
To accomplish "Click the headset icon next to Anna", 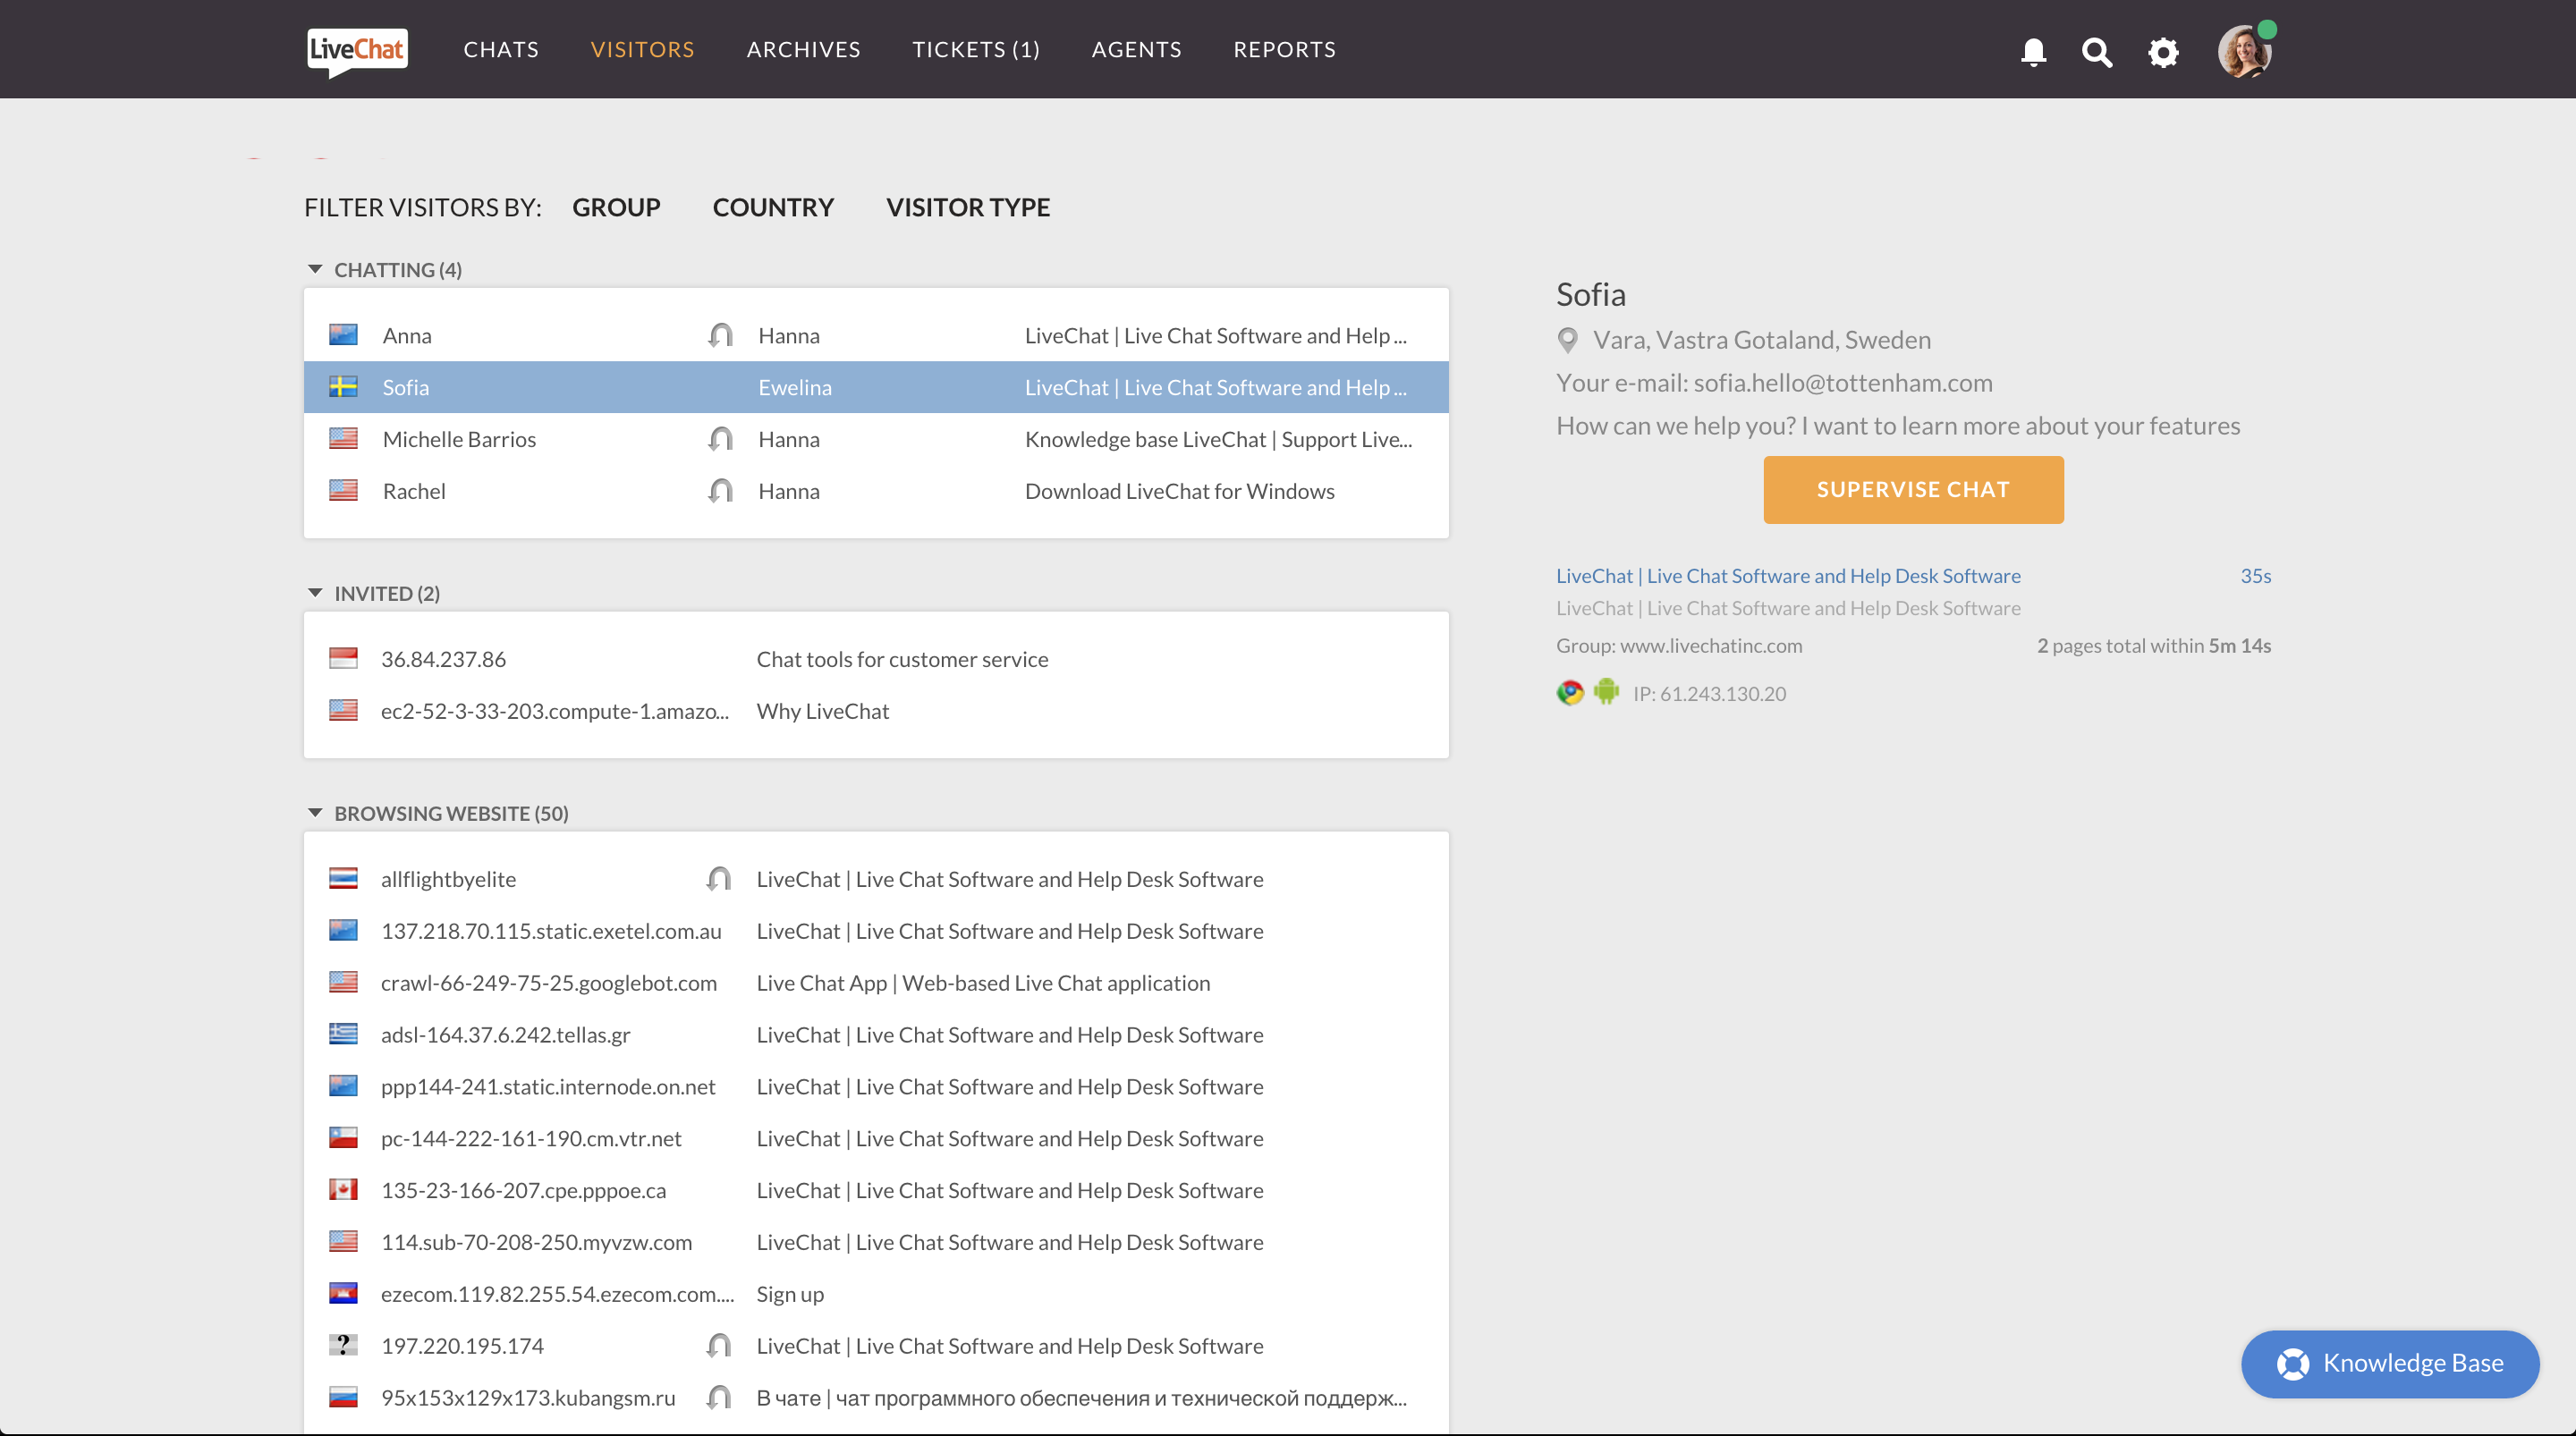I will [x=720, y=336].
